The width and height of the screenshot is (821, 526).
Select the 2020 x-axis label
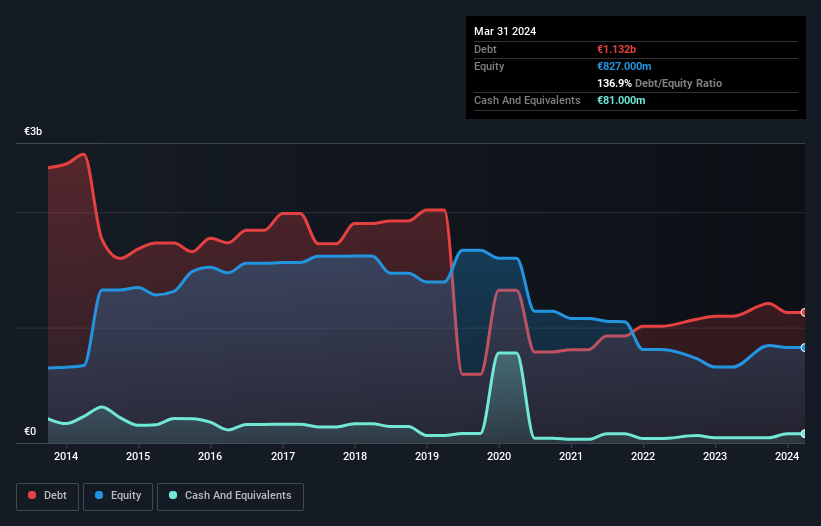point(499,456)
